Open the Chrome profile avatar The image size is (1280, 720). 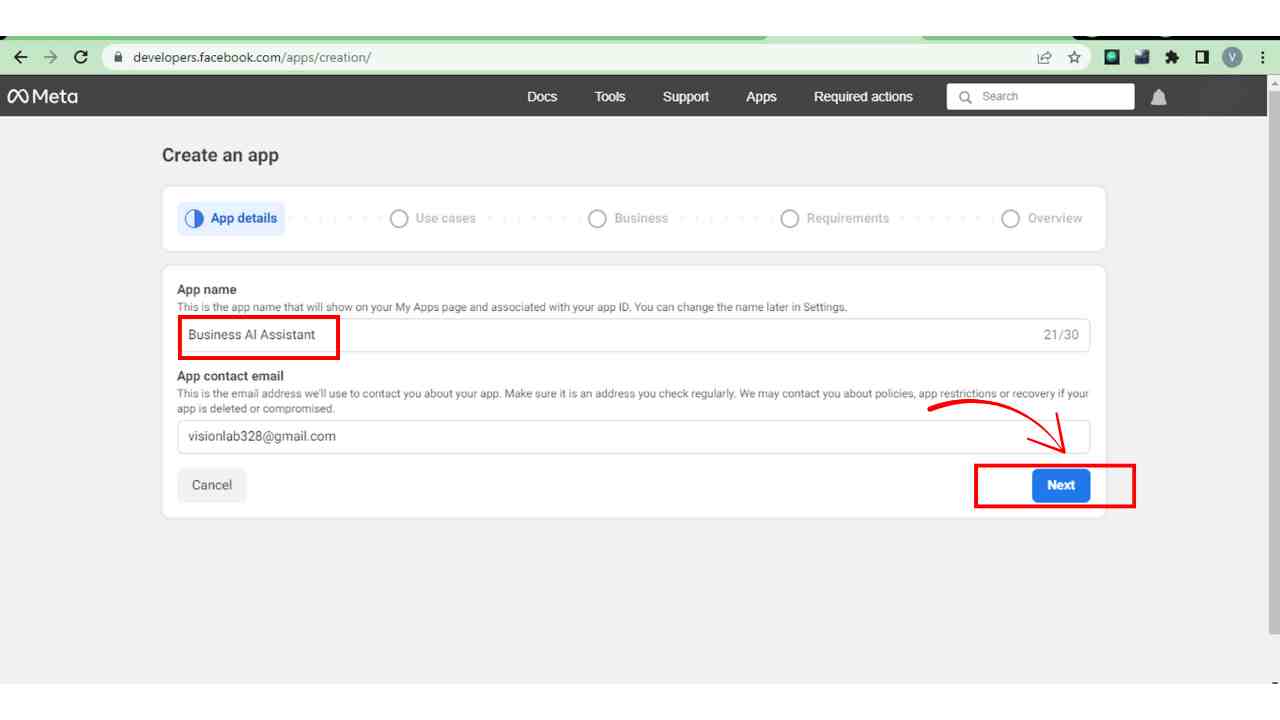tap(1232, 57)
